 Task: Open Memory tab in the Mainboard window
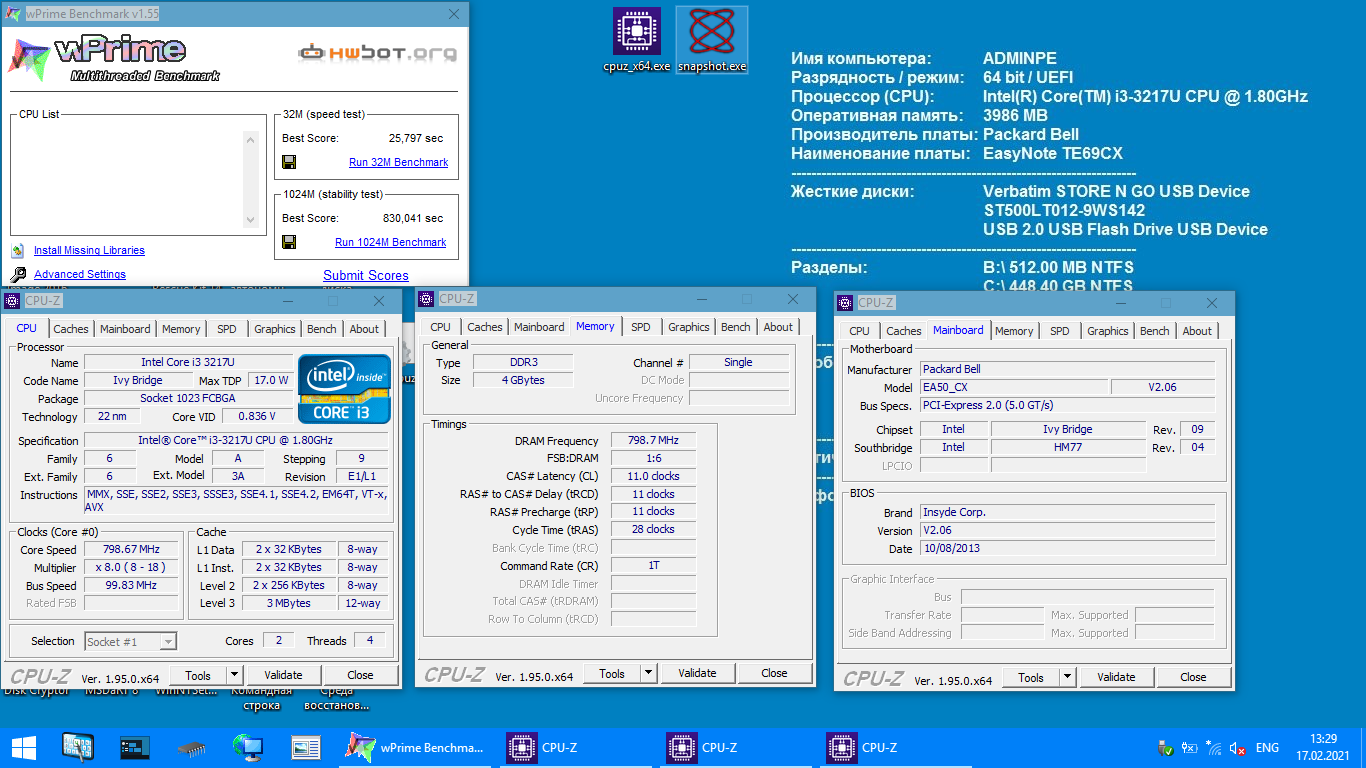pyautogui.click(x=1014, y=331)
